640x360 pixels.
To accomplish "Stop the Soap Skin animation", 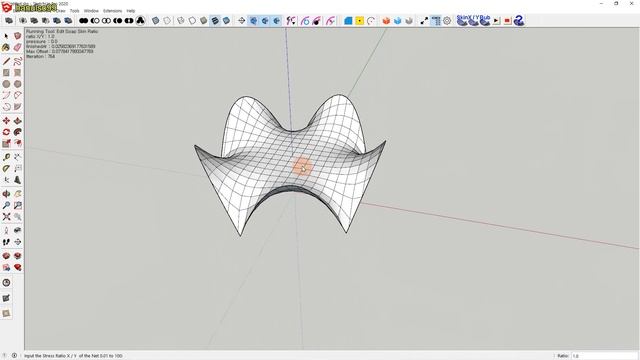I will (x=507, y=20).
